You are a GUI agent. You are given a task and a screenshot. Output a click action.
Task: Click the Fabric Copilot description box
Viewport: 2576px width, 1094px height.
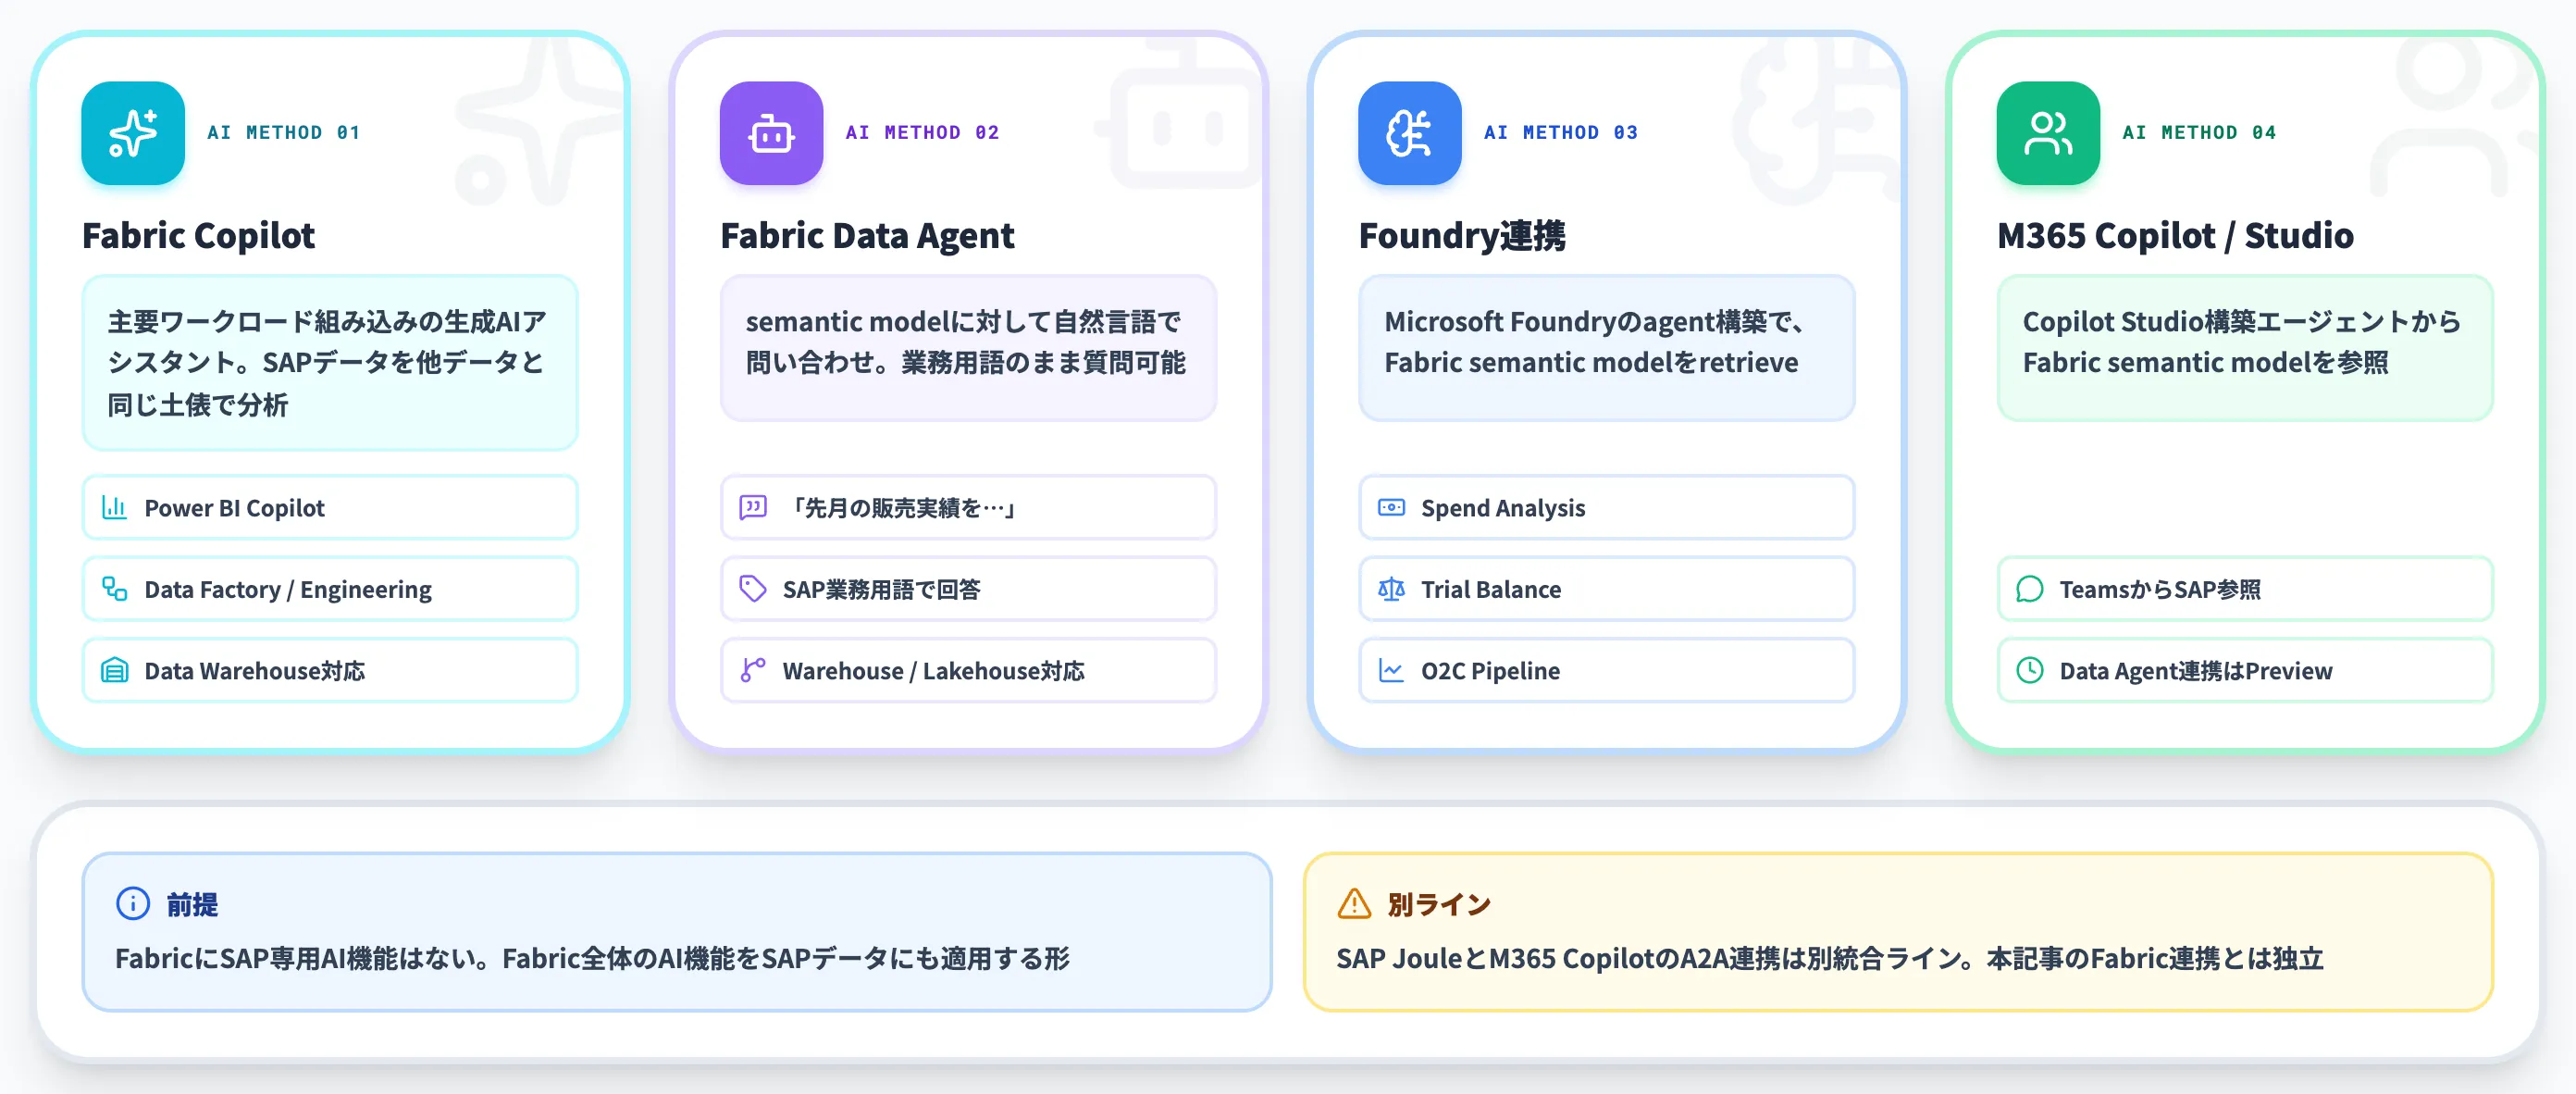pos(330,363)
